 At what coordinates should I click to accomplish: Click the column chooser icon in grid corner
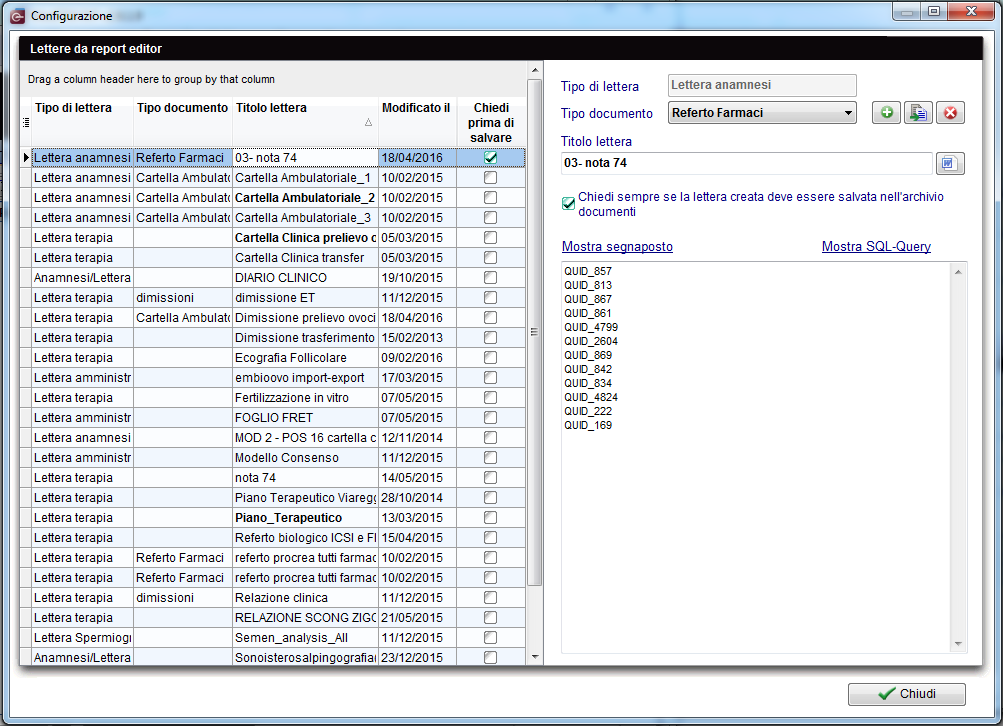coord(26,122)
